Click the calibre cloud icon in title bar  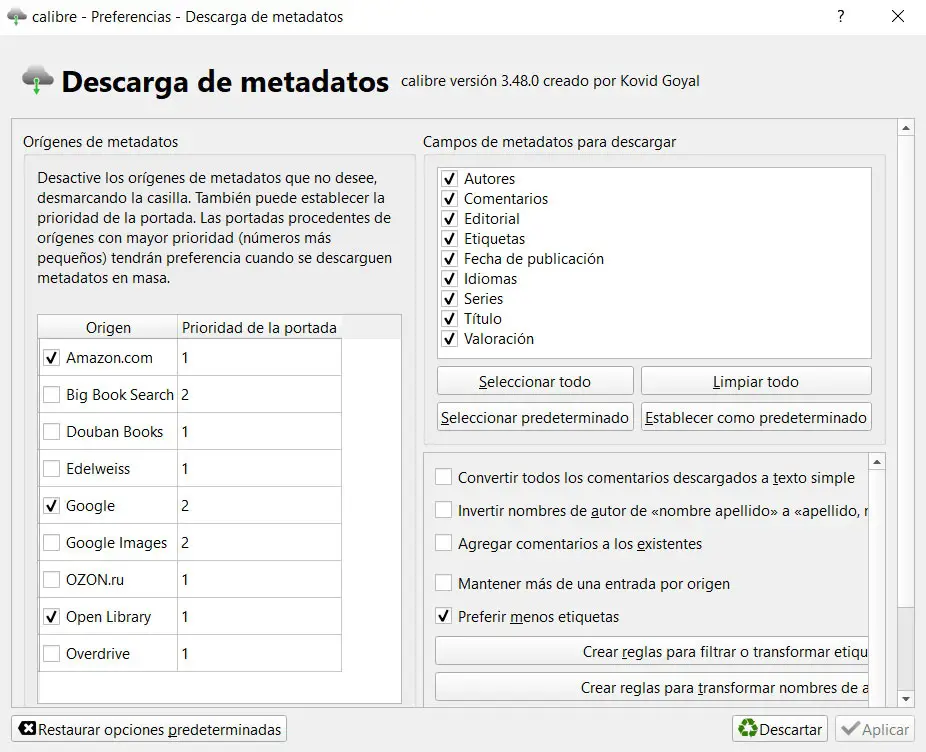pyautogui.click(x=17, y=17)
